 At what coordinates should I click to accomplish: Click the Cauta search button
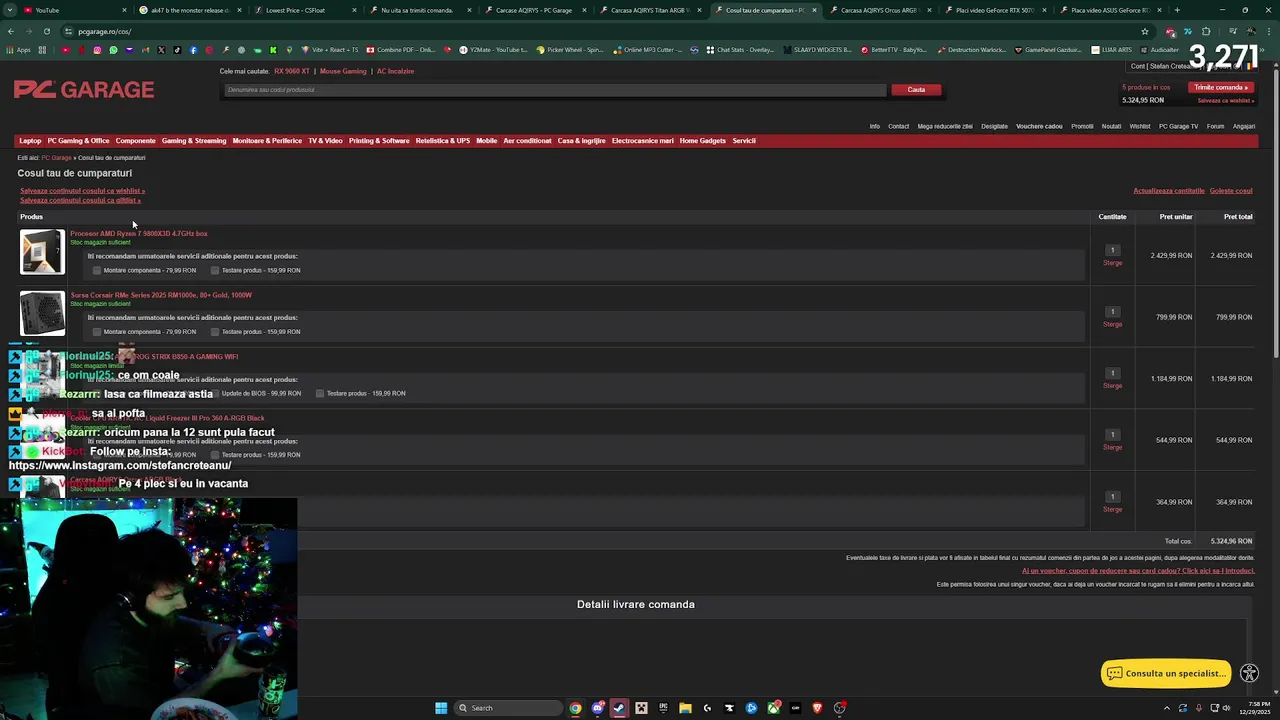pyautogui.click(x=916, y=90)
